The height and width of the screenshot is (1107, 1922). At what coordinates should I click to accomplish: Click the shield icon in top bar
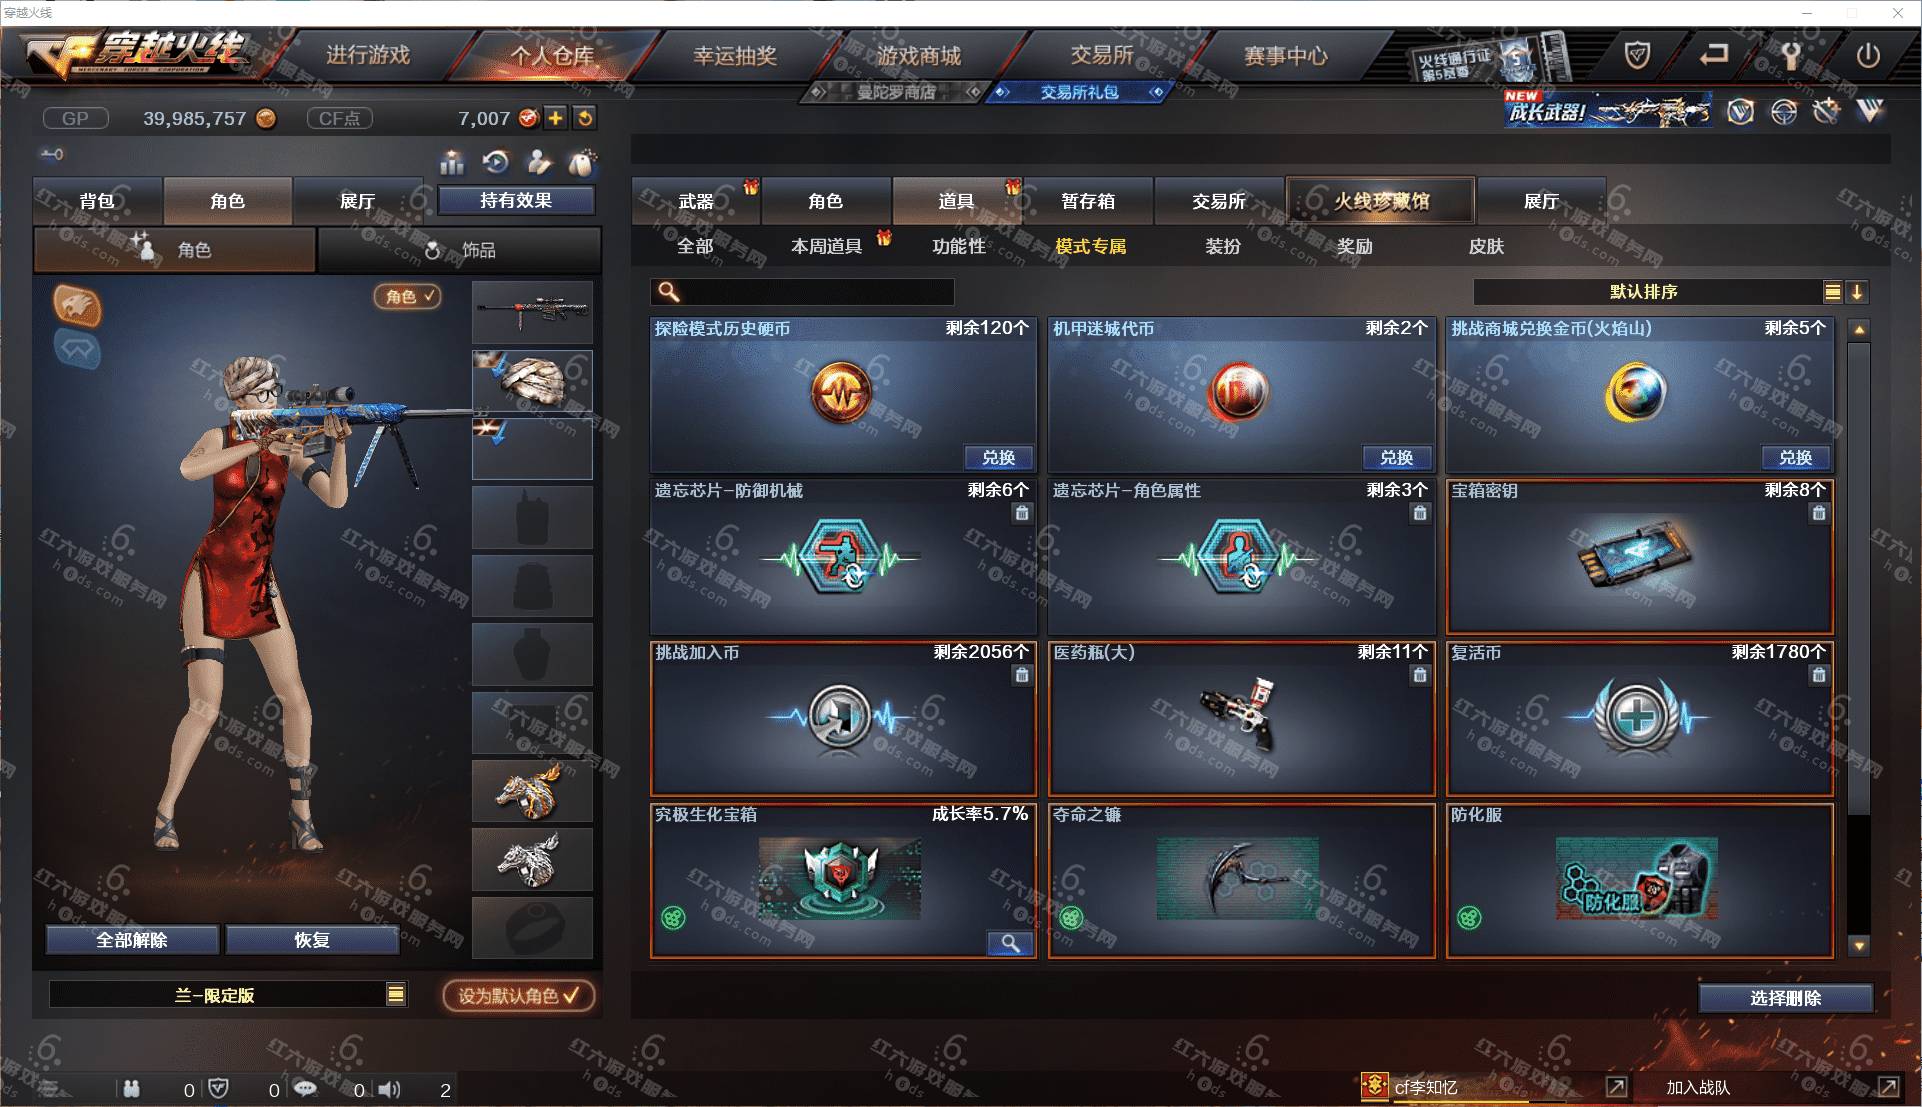[x=1637, y=56]
